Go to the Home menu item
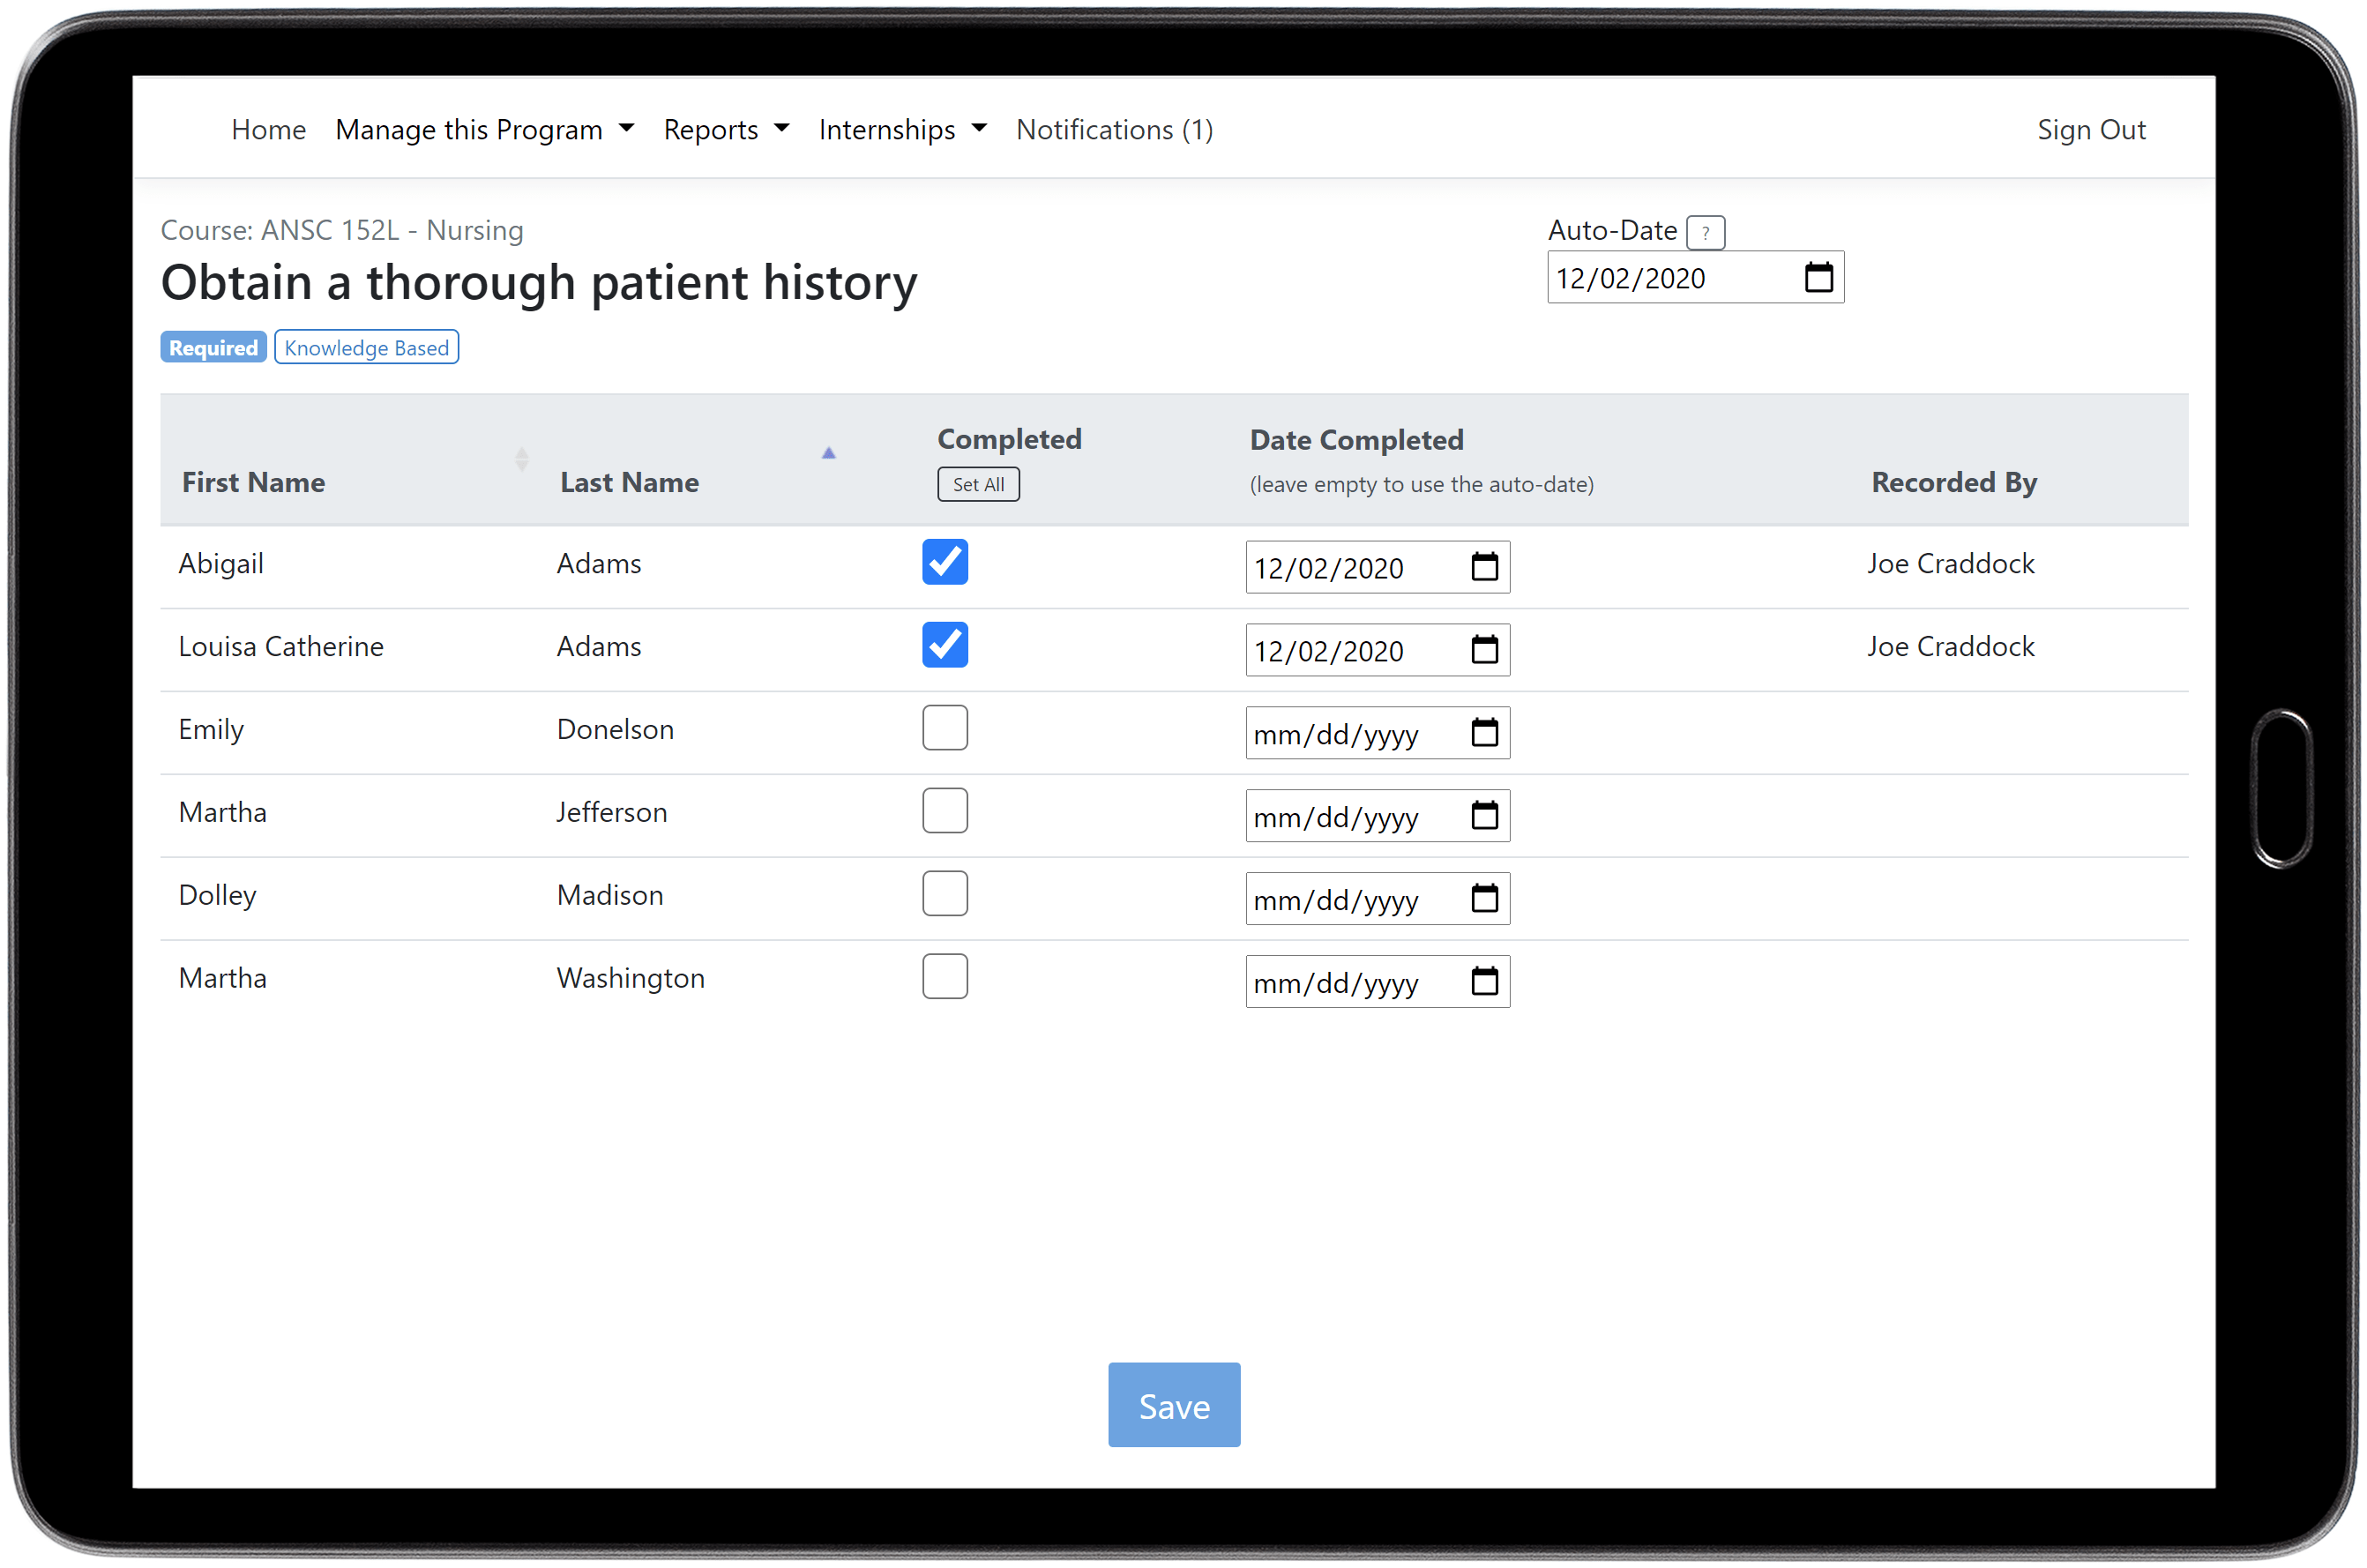 point(268,129)
